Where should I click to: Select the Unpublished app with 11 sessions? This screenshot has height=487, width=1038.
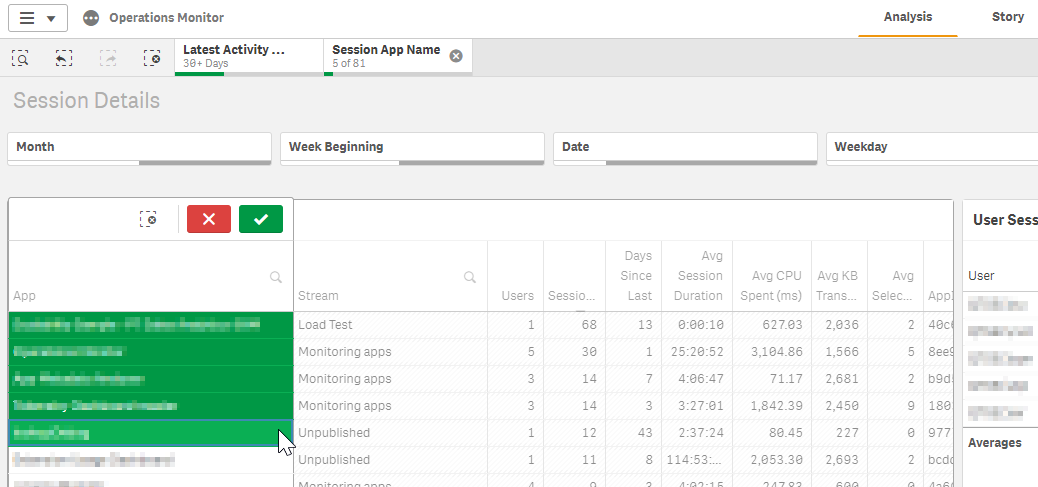pyautogui.click(x=151, y=460)
